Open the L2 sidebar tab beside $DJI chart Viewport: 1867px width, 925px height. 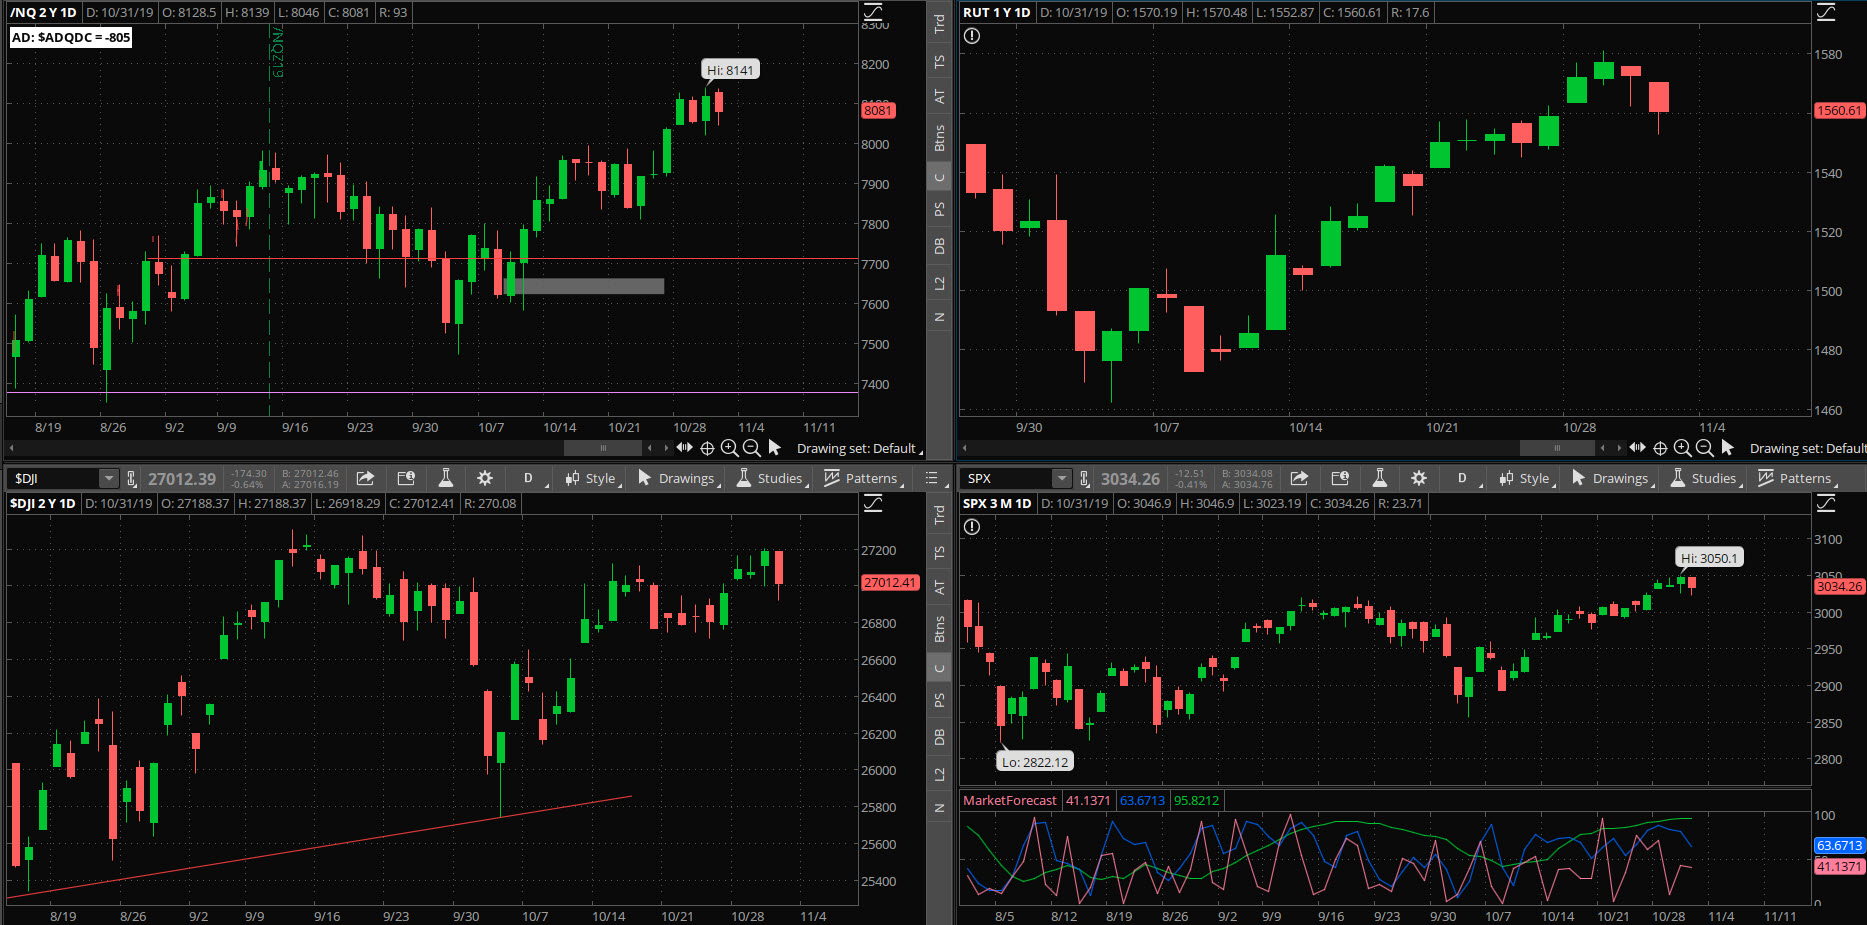point(939,774)
